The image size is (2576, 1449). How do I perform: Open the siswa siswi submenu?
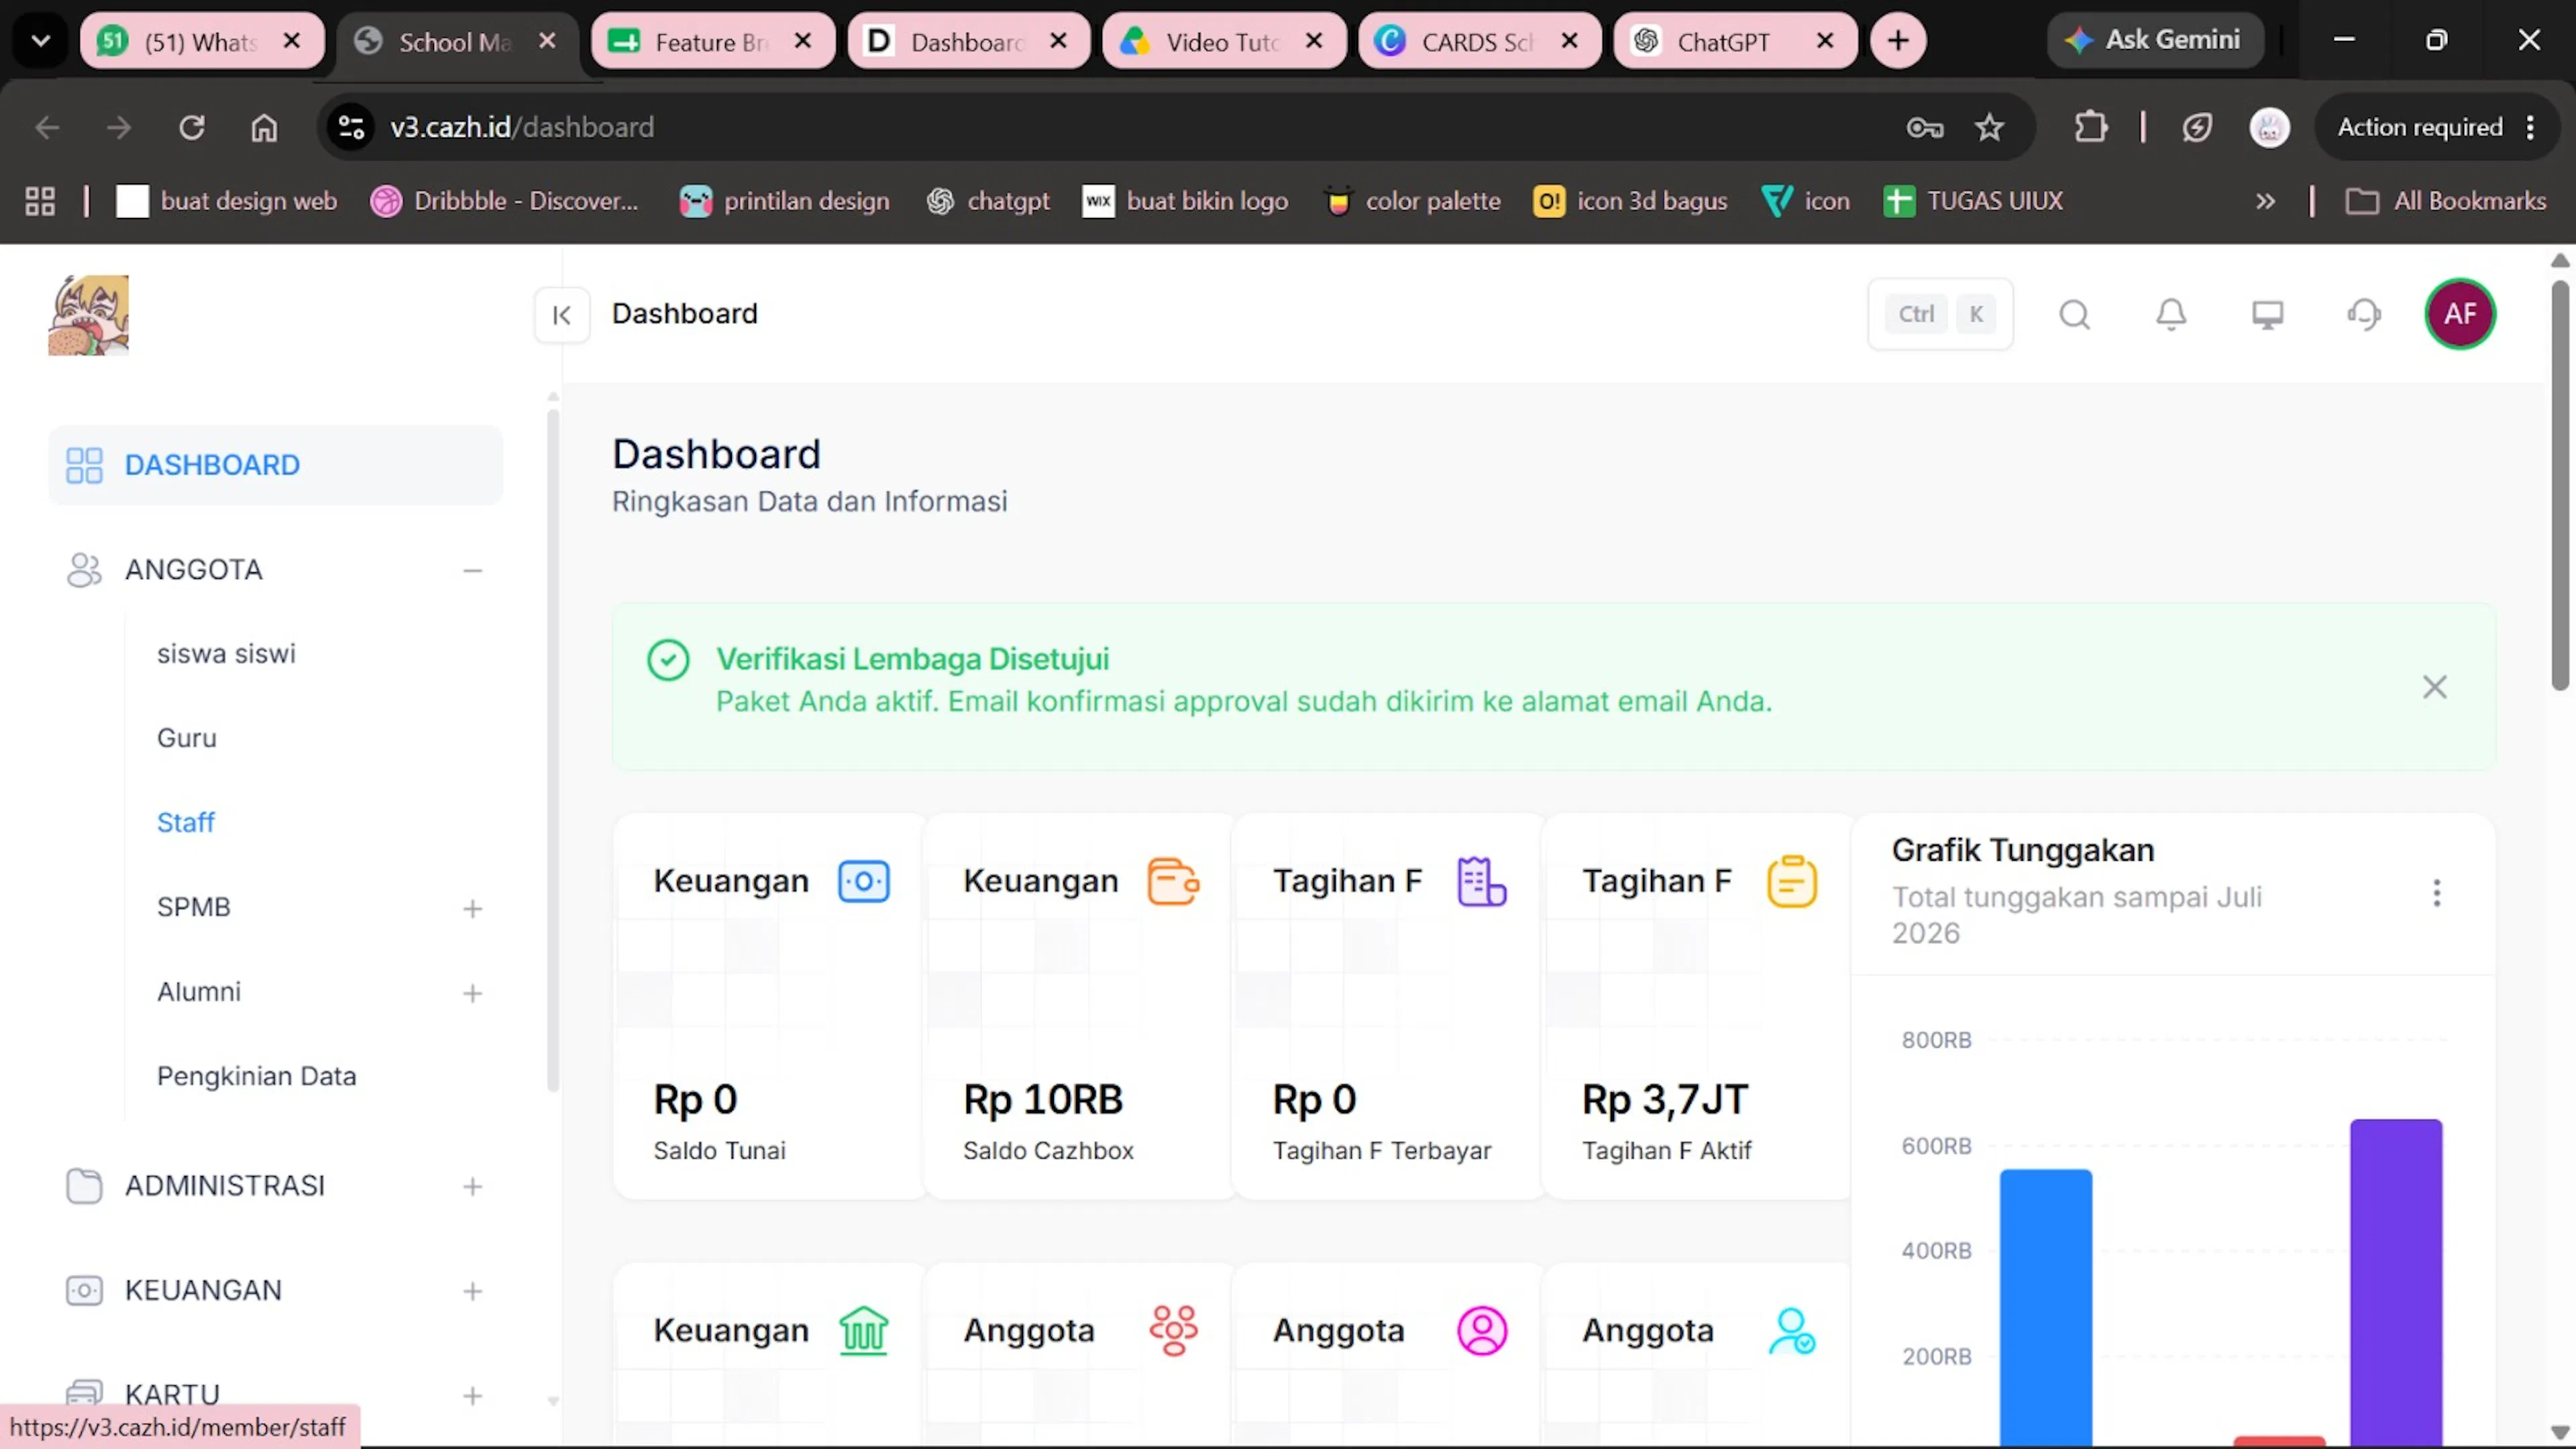click(x=226, y=654)
